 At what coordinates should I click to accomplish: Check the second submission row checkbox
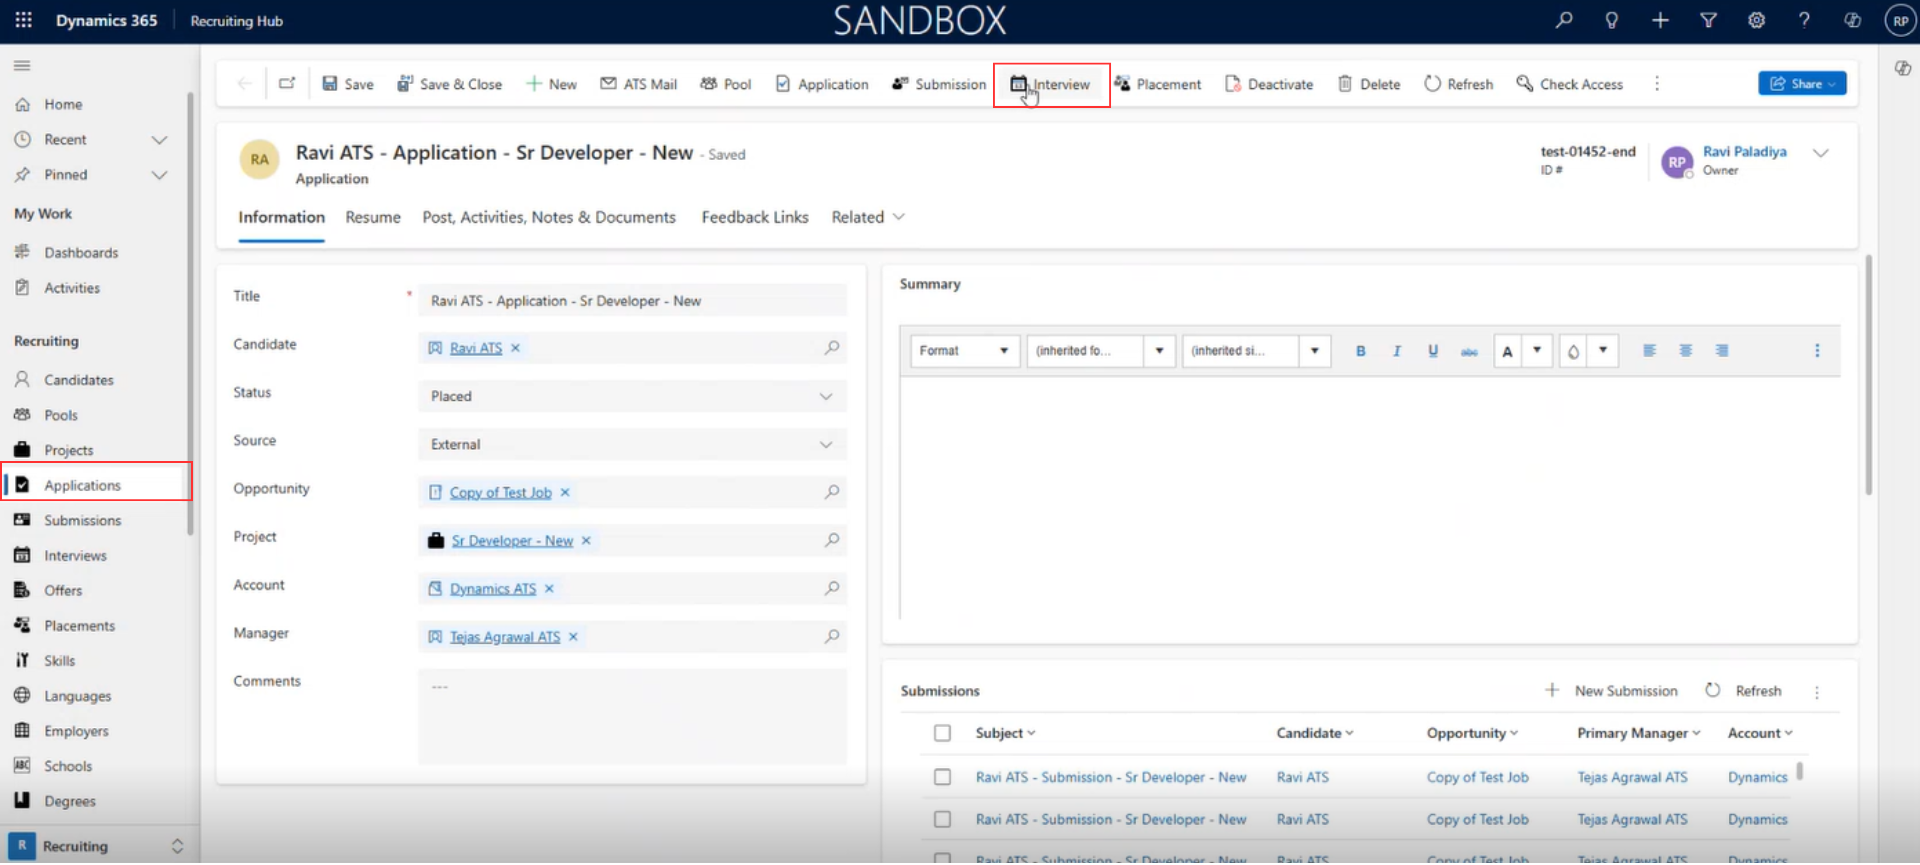click(x=942, y=820)
